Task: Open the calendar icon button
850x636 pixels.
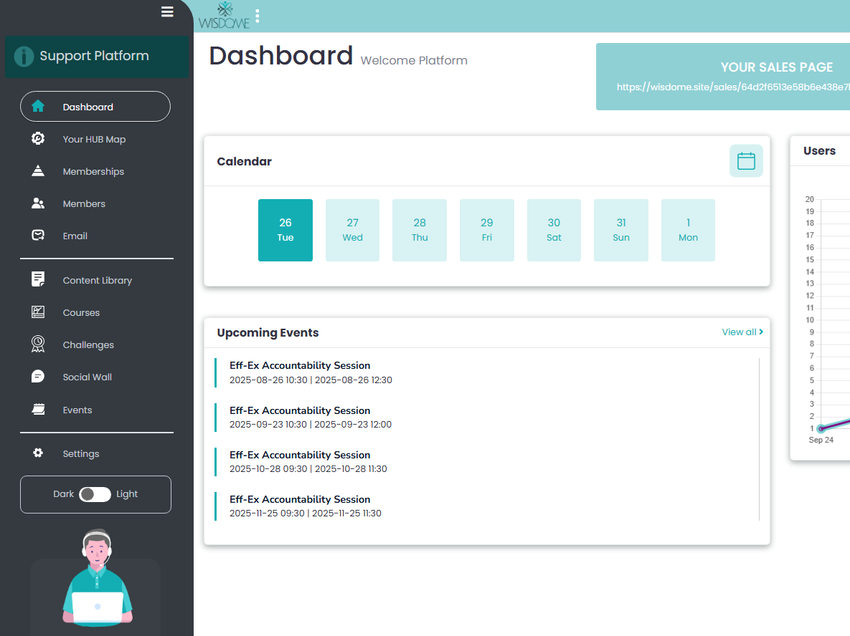Action: pyautogui.click(x=746, y=161)
